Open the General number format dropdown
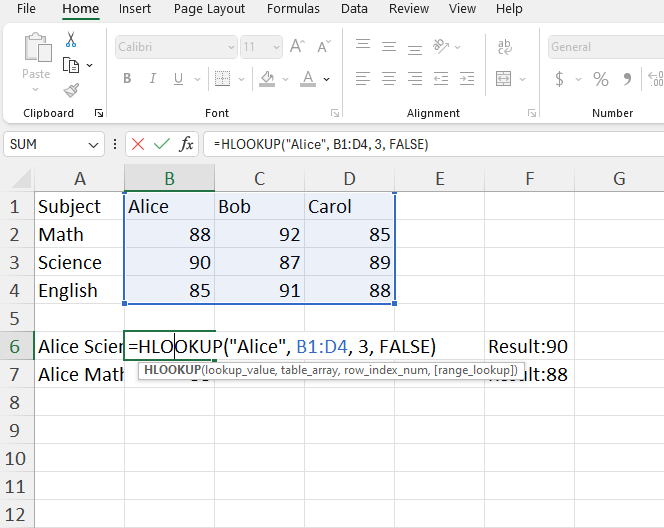 (605, 47)
